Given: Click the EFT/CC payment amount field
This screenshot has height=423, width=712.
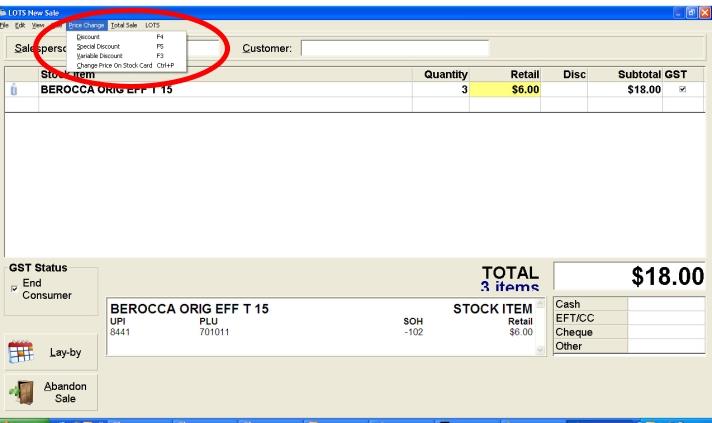Looking at the screenshot, I should (x=667, y=318).
